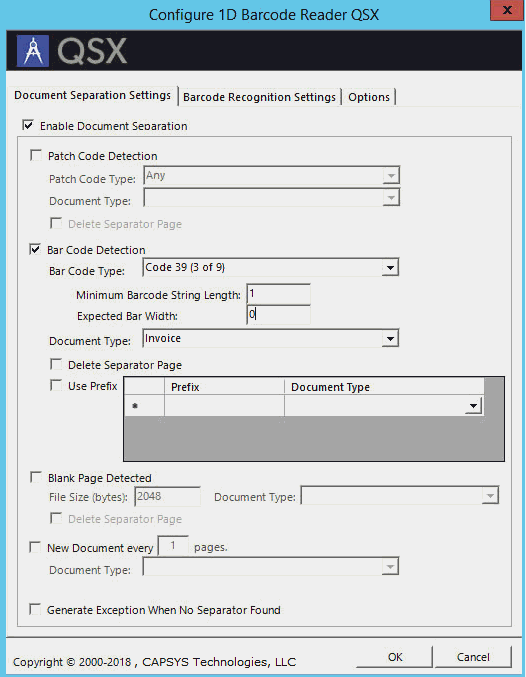Open the Bar Code Type dropdown
This screenshot has height=677, width=526.
390,268
